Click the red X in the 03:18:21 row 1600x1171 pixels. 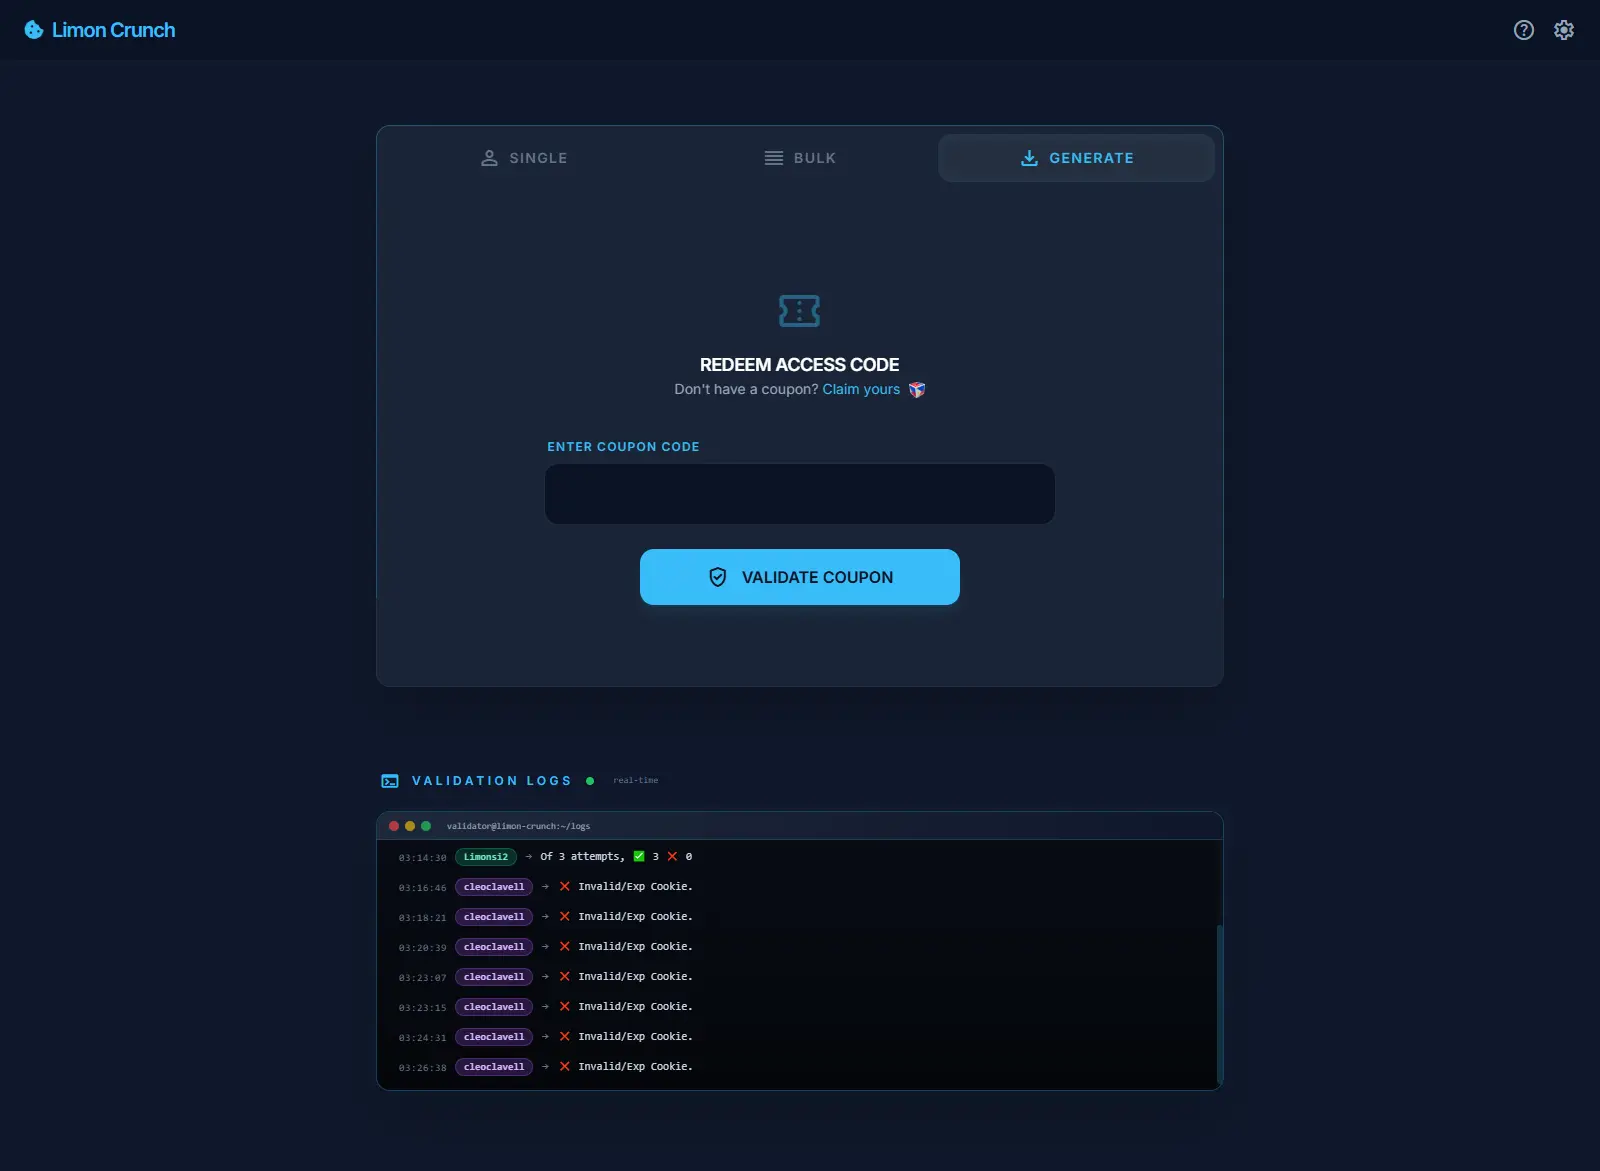[565, 916]
